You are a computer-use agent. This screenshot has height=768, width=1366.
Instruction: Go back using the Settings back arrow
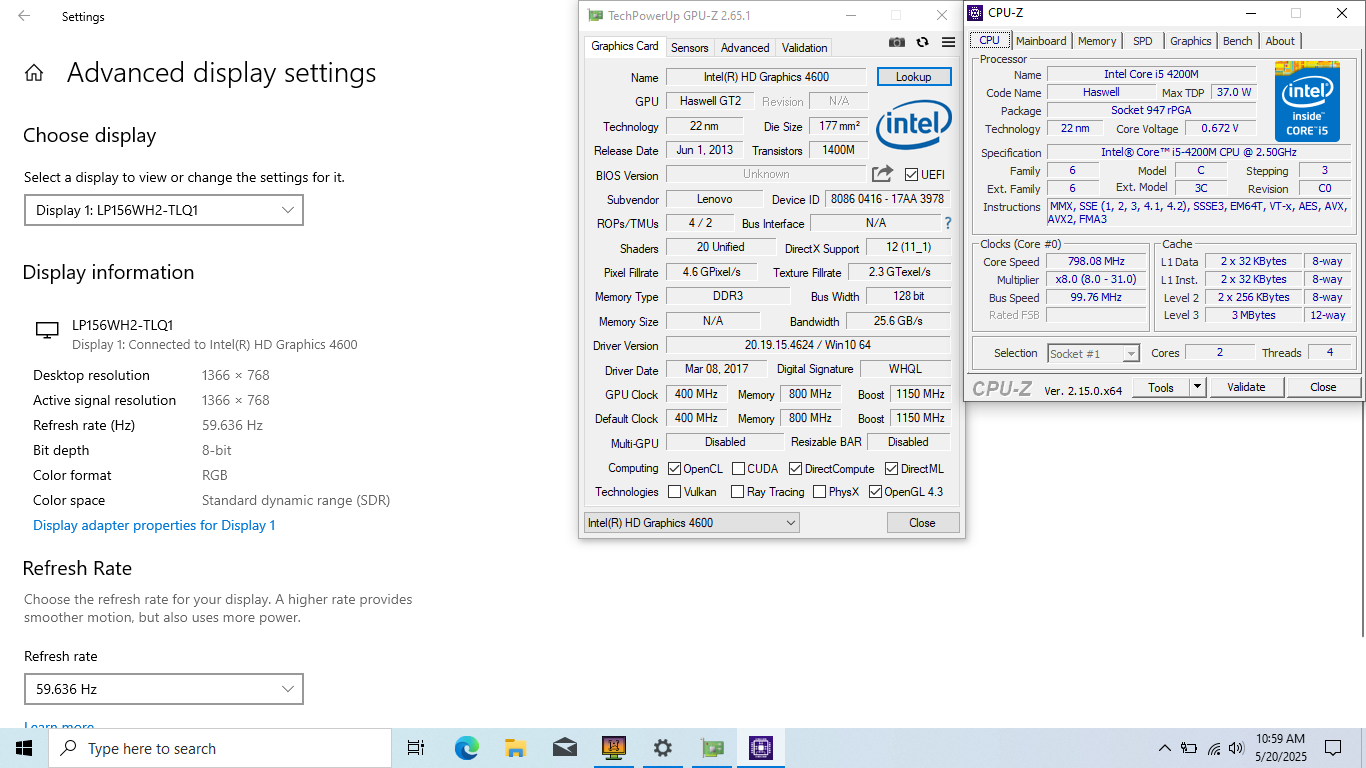(x=24, y=16)
